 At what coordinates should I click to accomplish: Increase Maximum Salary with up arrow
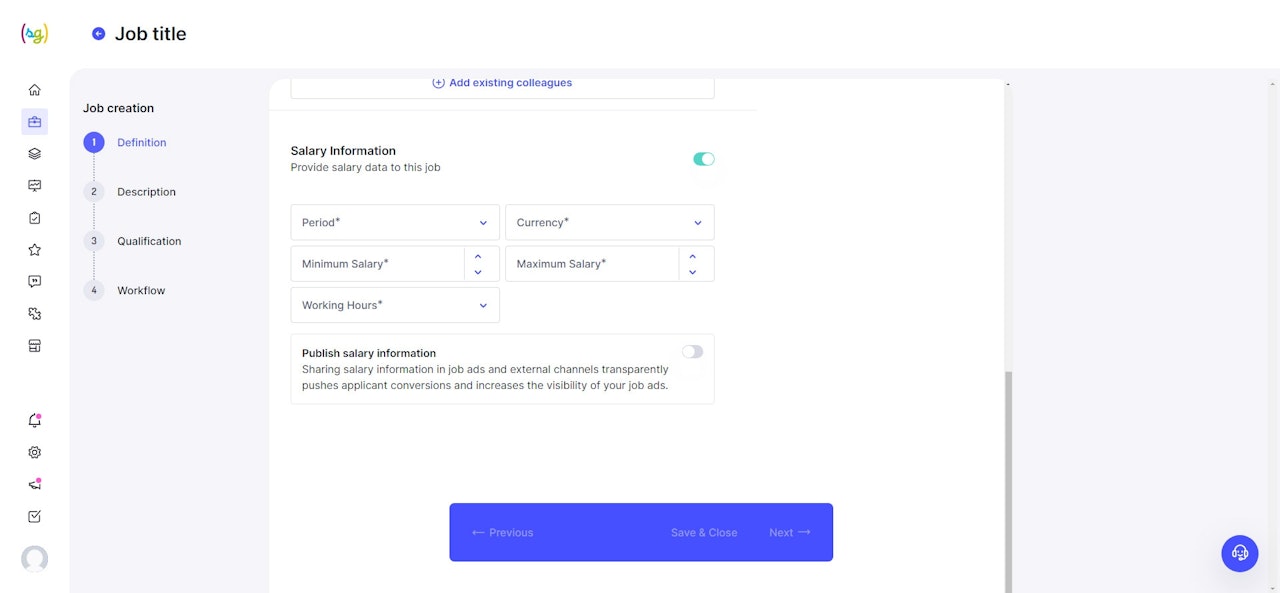[692, 257]
